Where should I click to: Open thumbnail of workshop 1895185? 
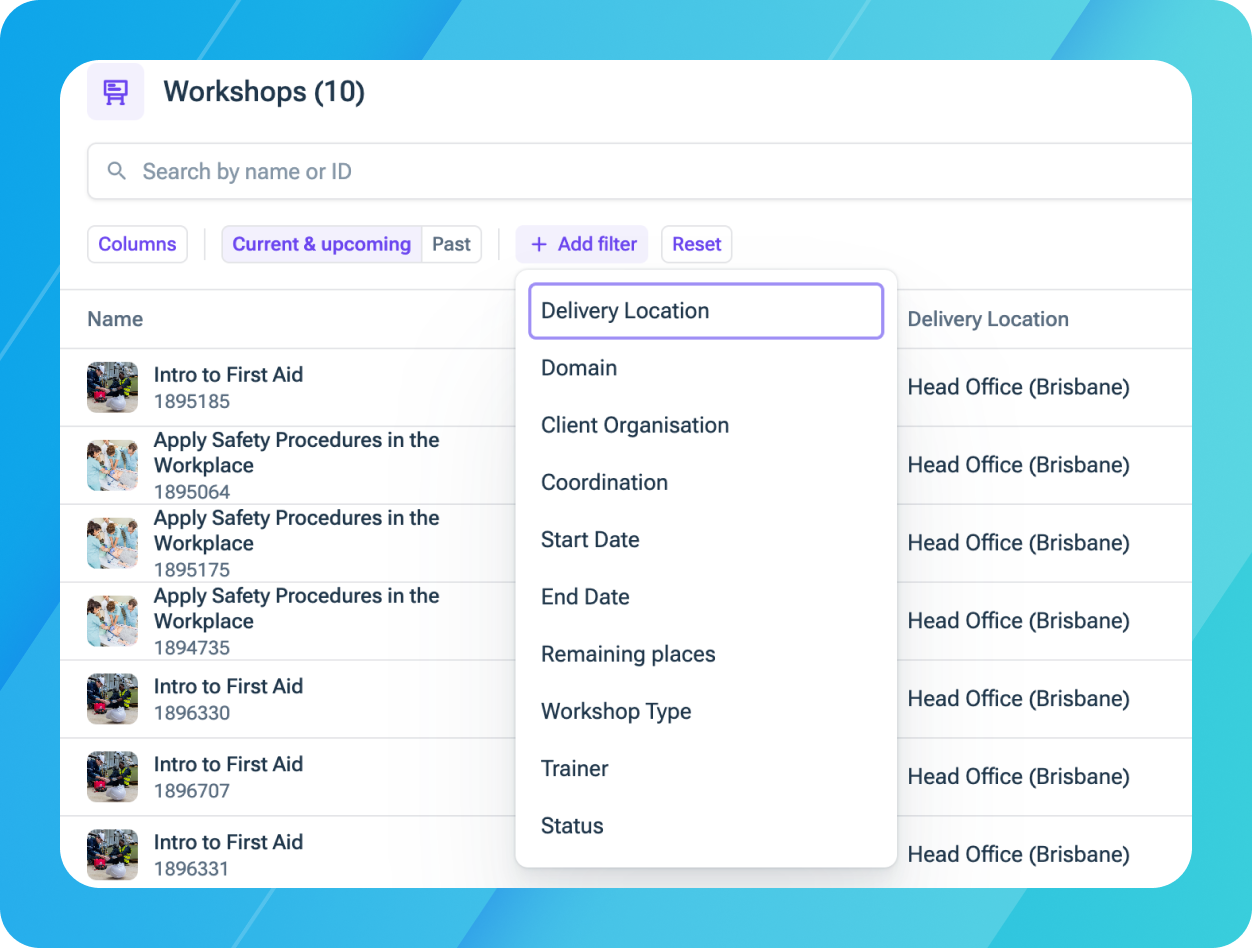112,388
